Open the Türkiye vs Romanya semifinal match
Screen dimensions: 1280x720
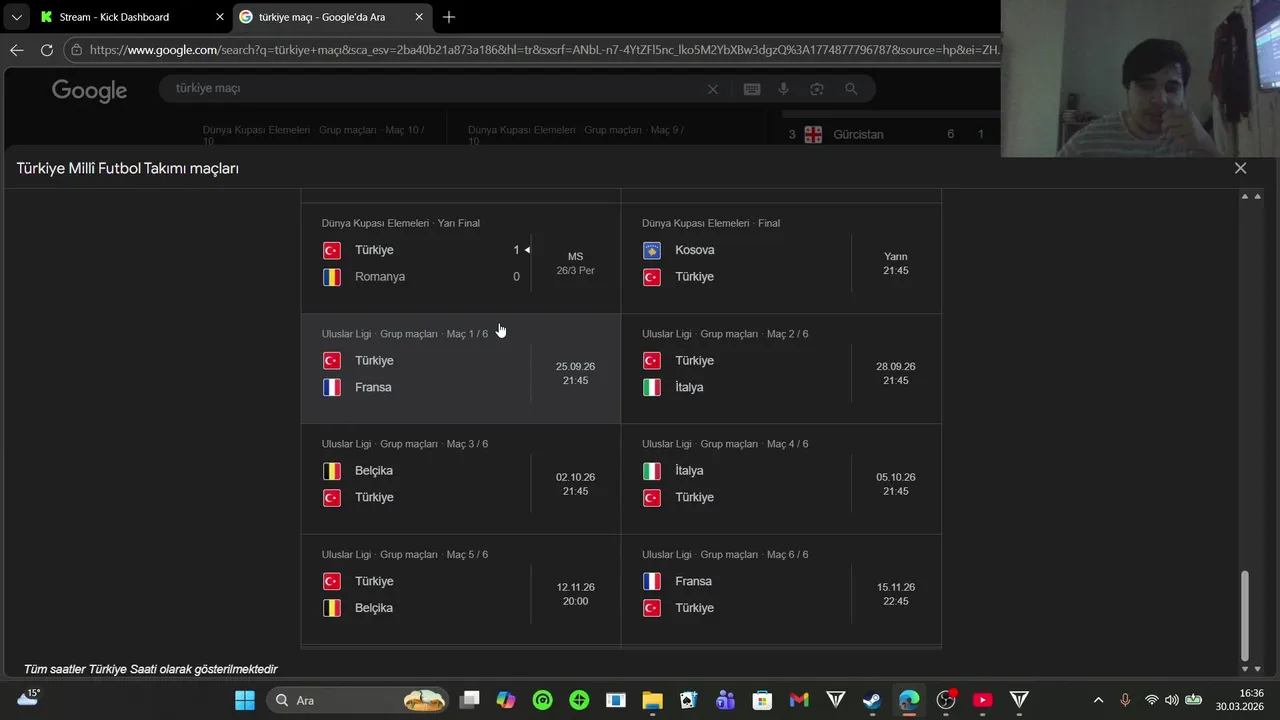pyautogui.click(x=461, y=259)
